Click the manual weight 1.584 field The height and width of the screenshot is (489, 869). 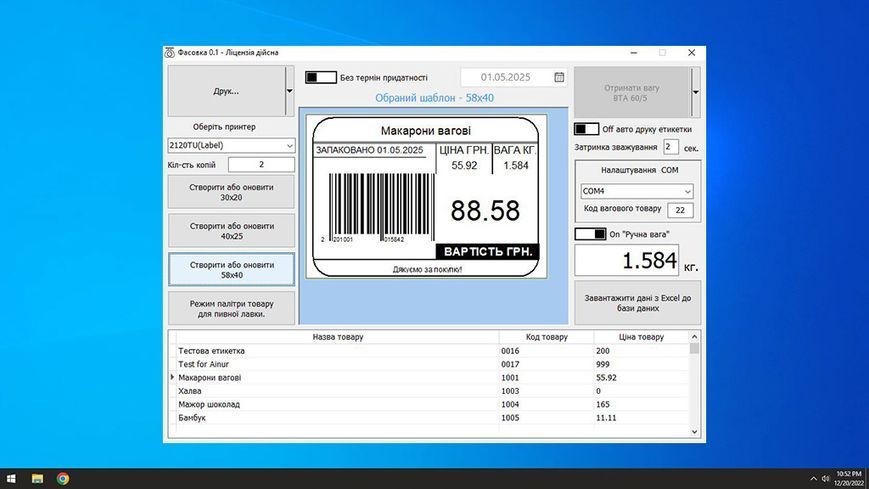[626, 260]
